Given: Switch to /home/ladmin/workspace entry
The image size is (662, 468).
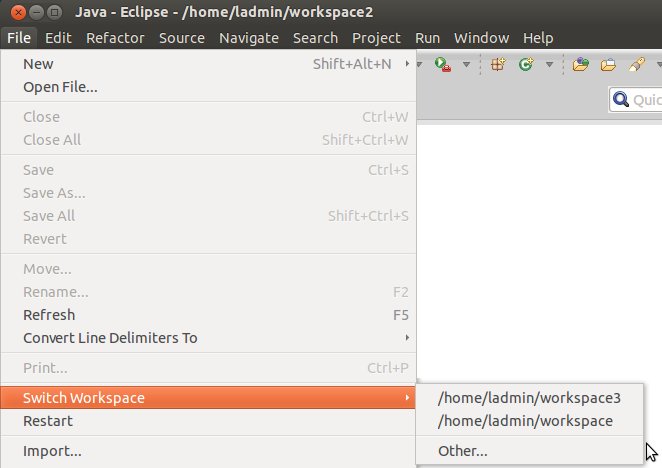Looking at the screenshot, I should click(529, 421).
